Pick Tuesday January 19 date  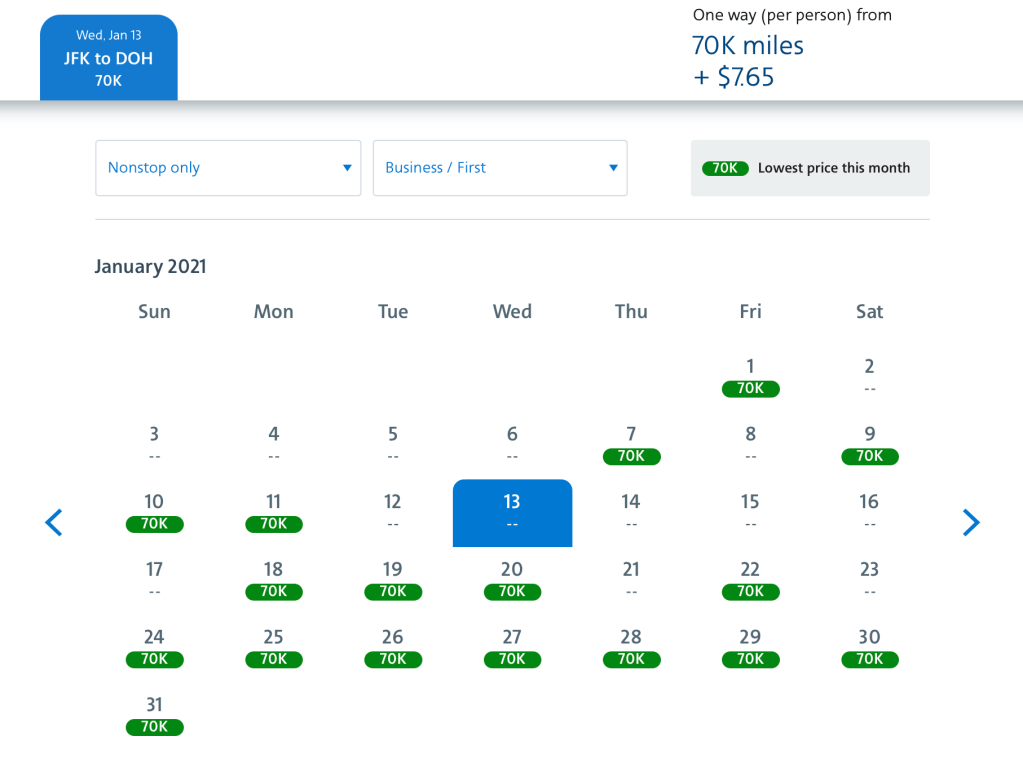tap(393, 580)
